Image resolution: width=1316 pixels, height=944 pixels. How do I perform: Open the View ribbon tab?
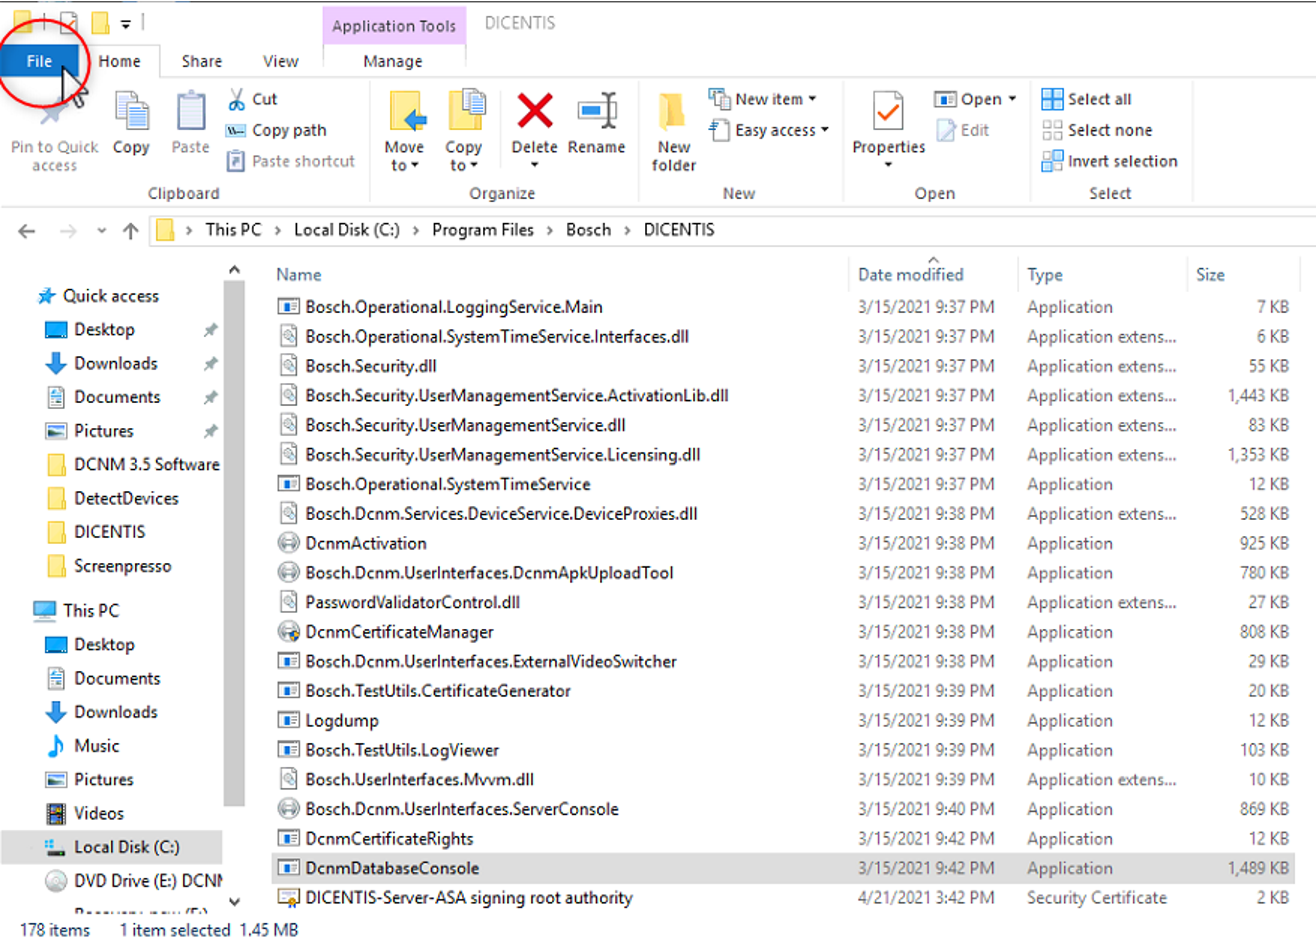(x=281, y=61)
